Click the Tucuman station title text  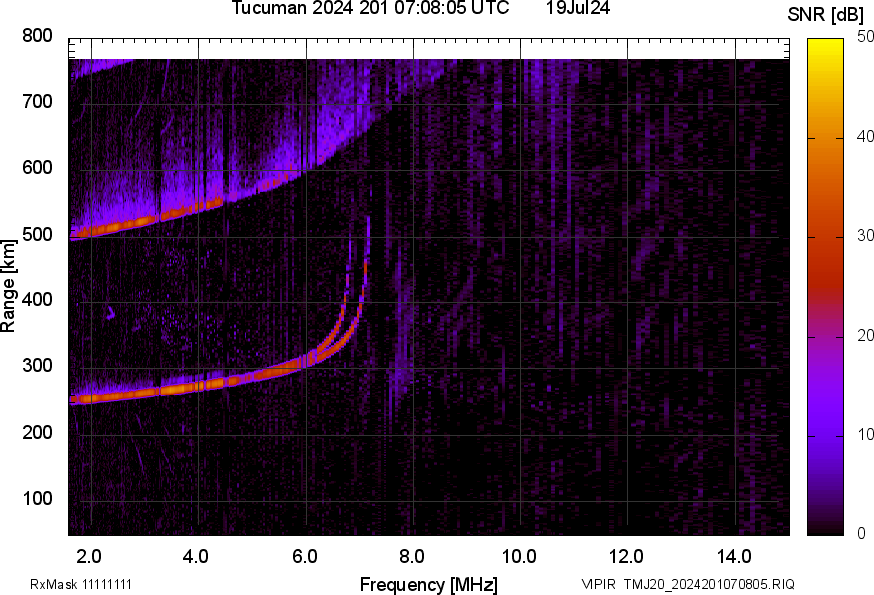(267, 12)
